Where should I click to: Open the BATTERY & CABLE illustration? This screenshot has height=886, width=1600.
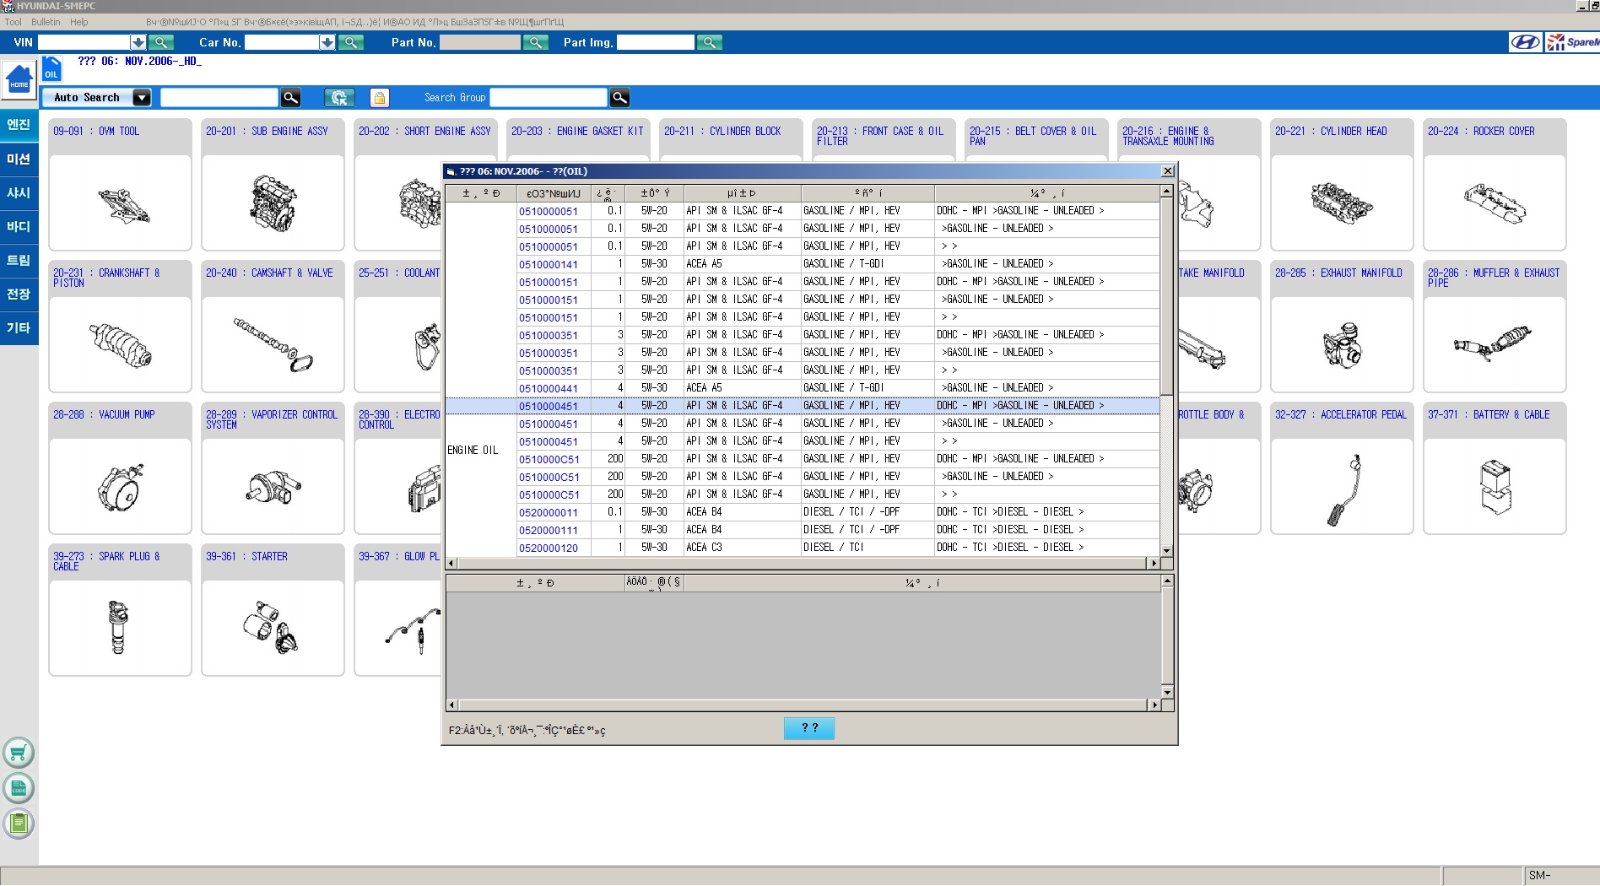coord(1494,487)
